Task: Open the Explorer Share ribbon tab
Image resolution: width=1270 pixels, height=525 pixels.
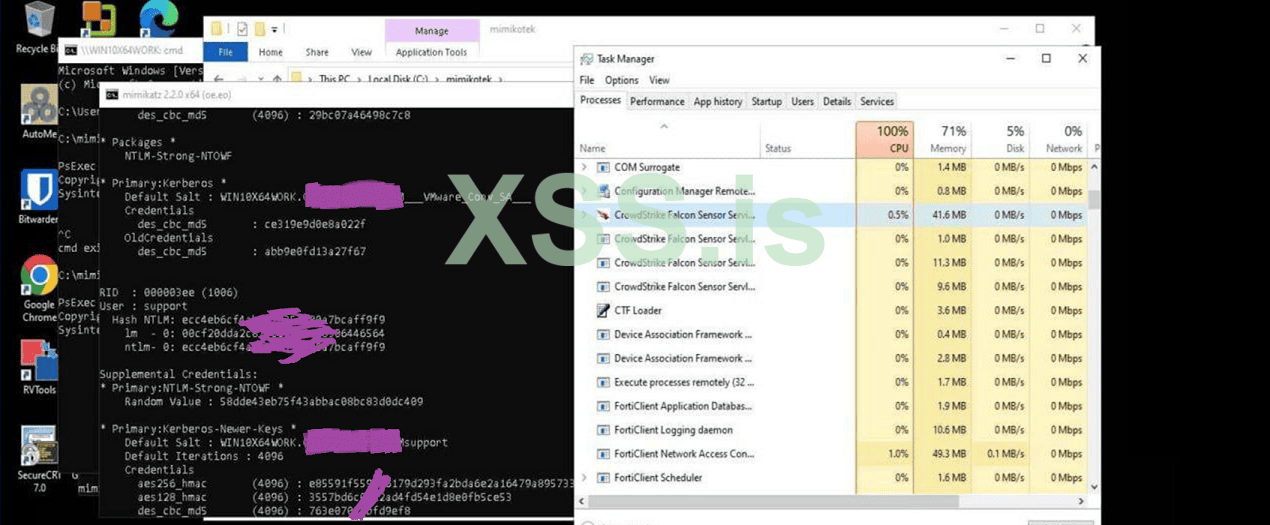Action: 317,52
